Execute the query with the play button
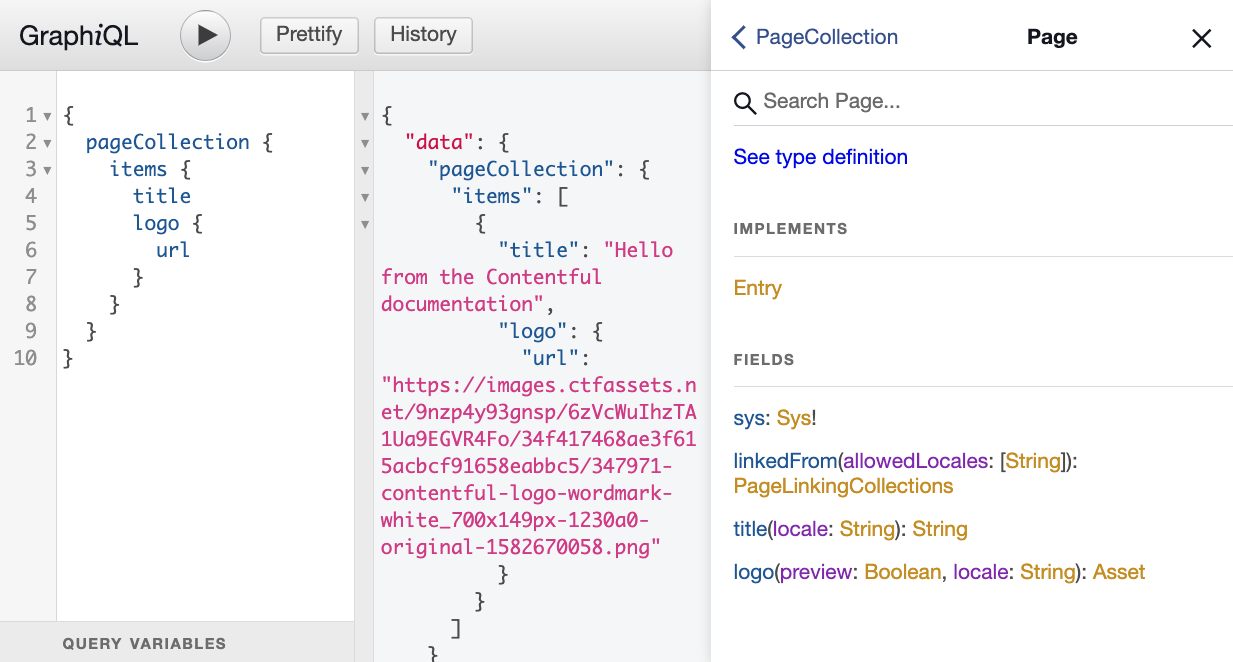Screen dimensions: 1233x662 [205, 35]
